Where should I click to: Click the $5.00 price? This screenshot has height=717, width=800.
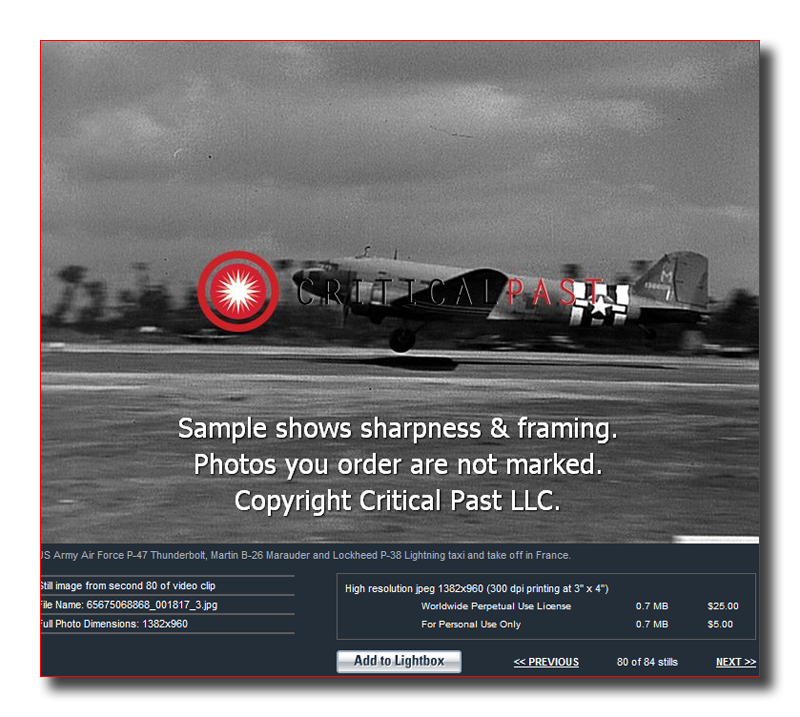click(x=720, y=624)
